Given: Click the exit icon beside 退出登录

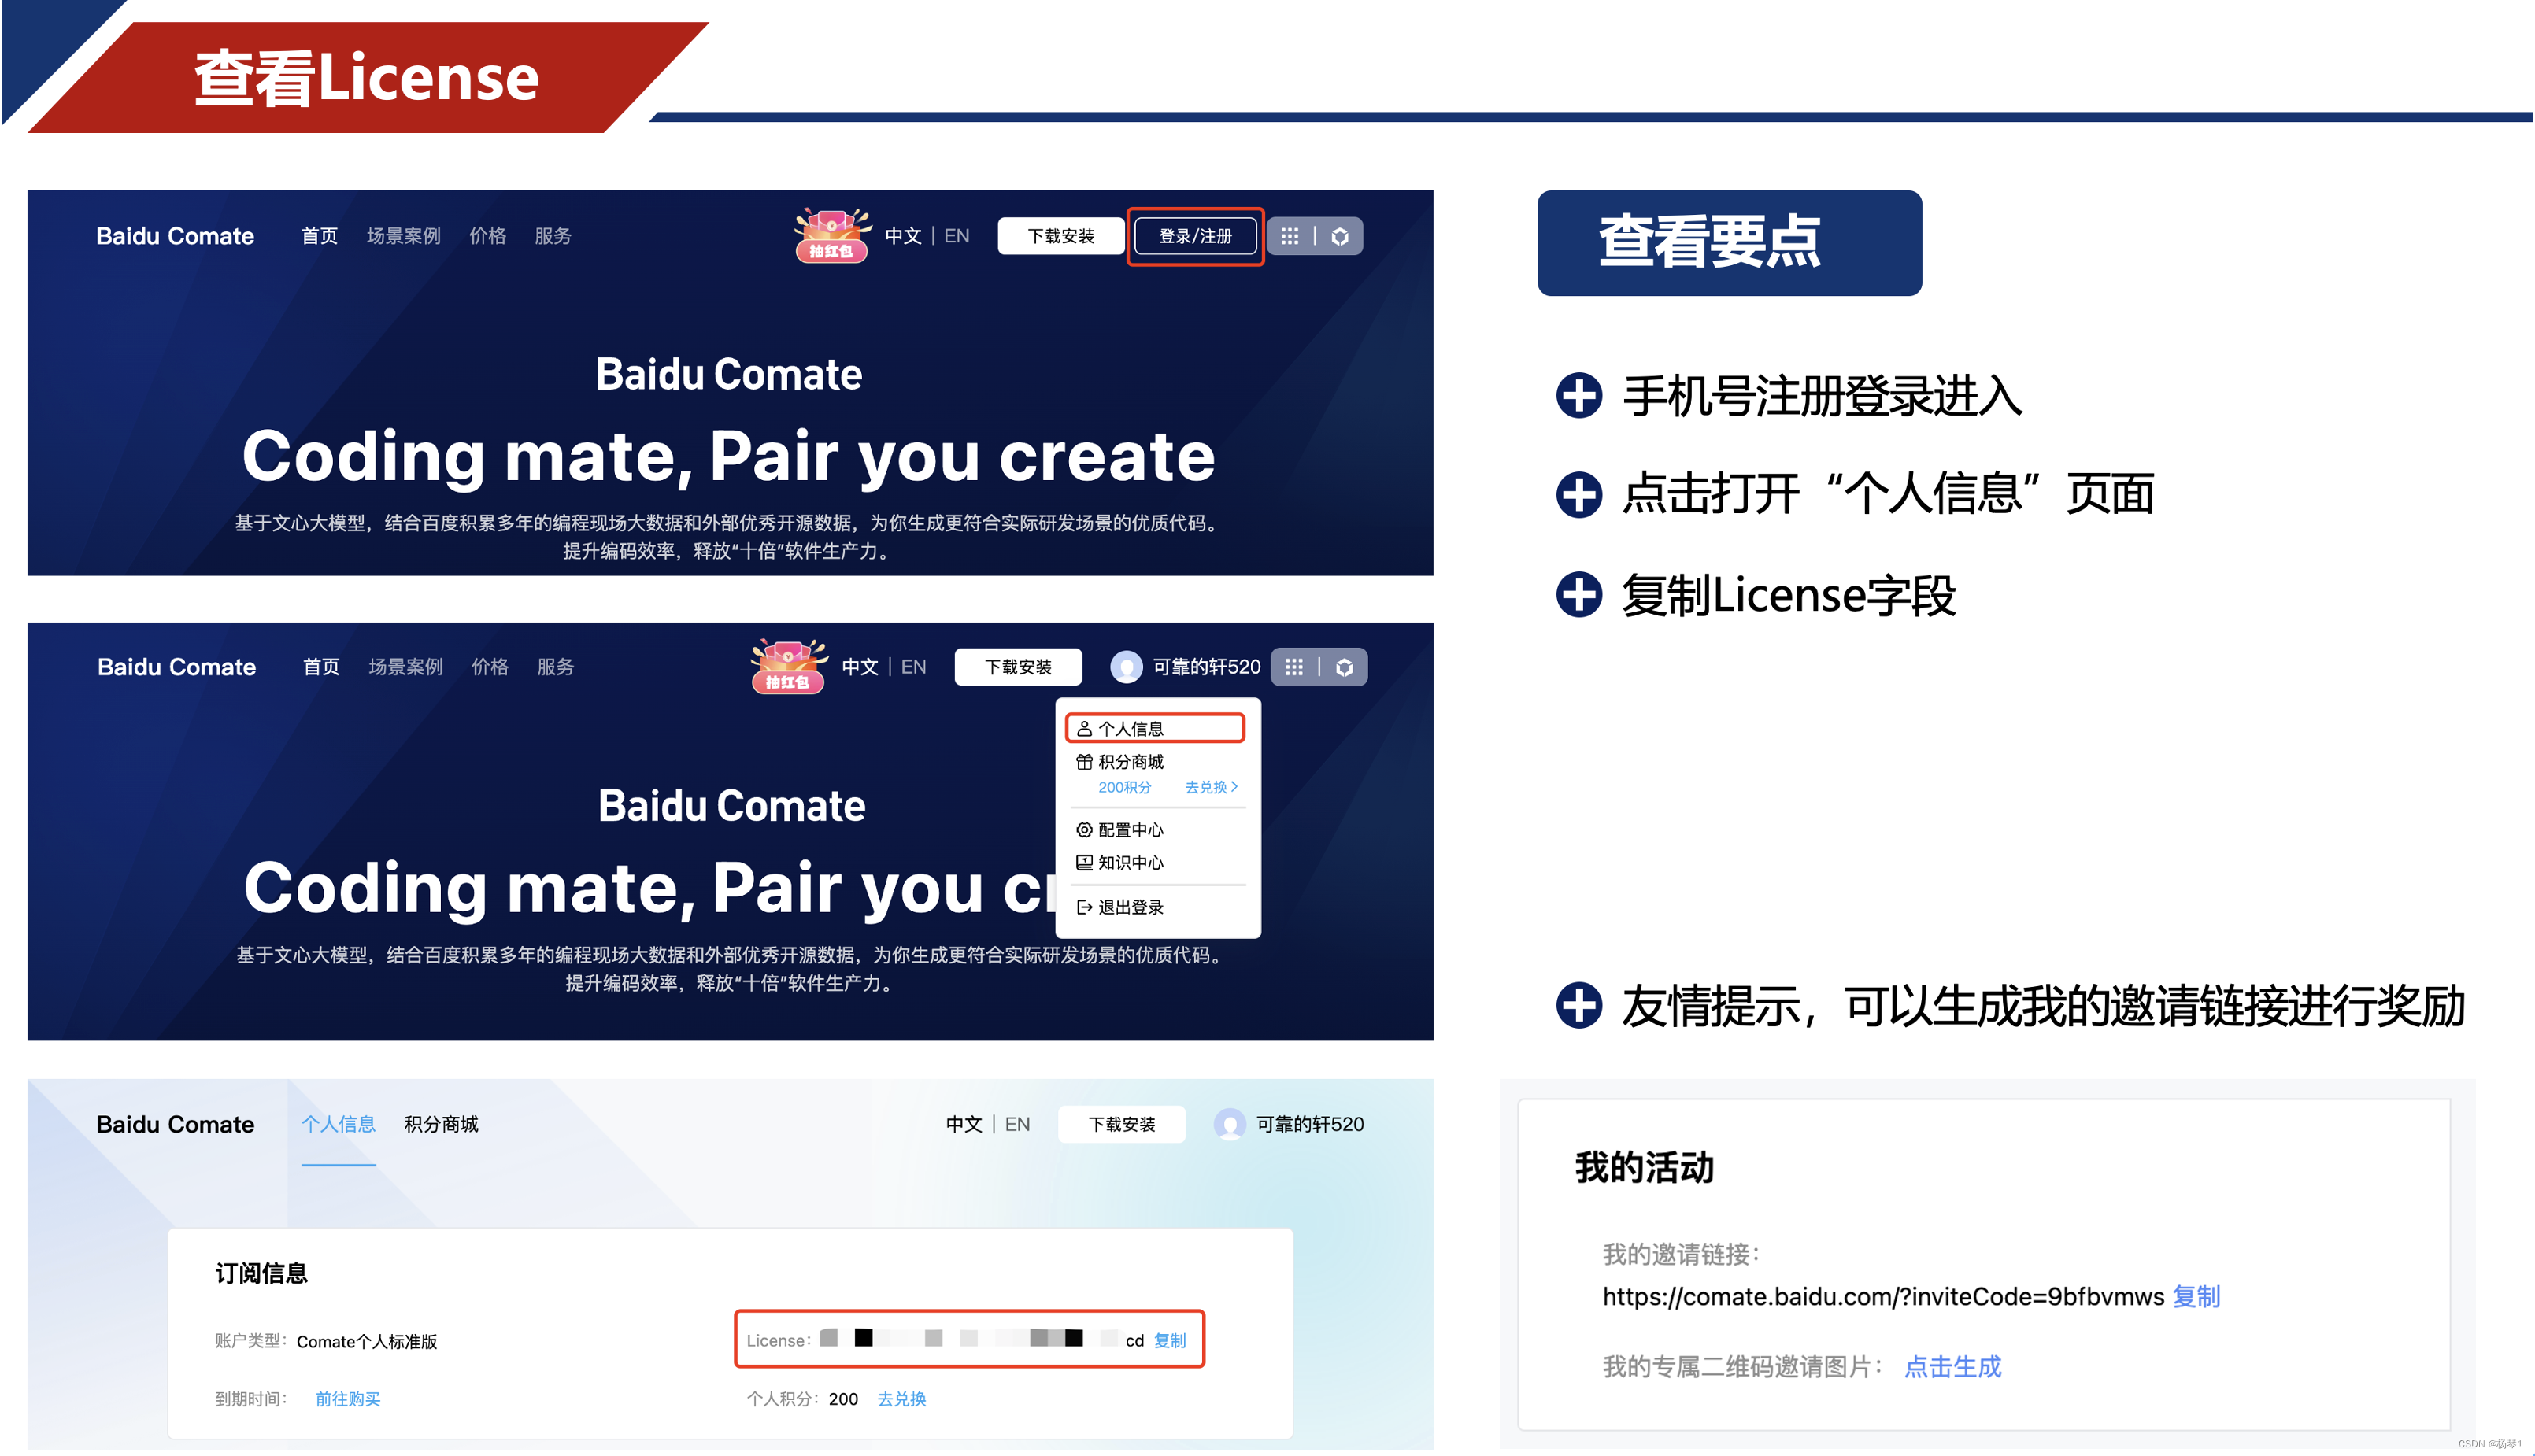Looking at the screenshot, I should (x=1084, y=907).
